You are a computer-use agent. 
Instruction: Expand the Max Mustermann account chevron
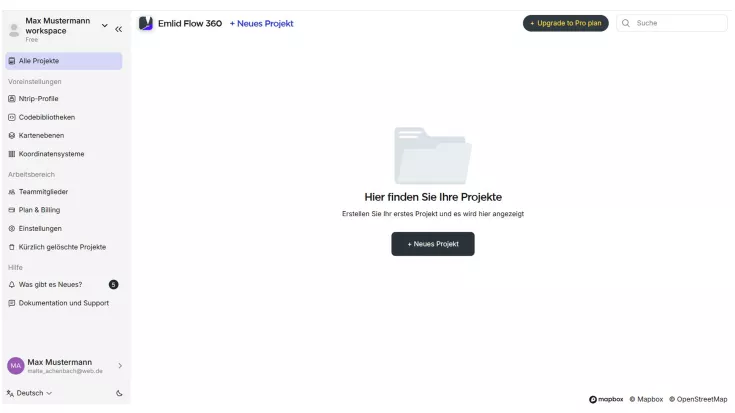click(120, 366)
